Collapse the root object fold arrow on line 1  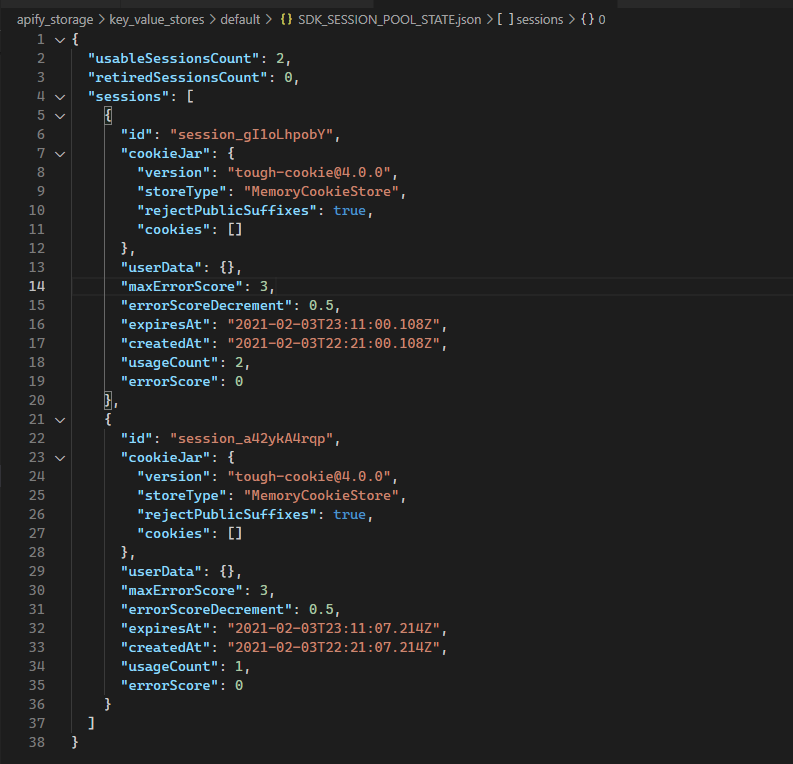pos(60,40)
